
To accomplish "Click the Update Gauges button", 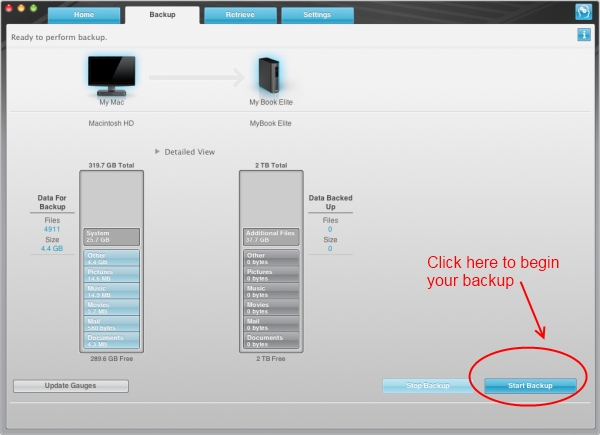I will [x=71, y=386].
